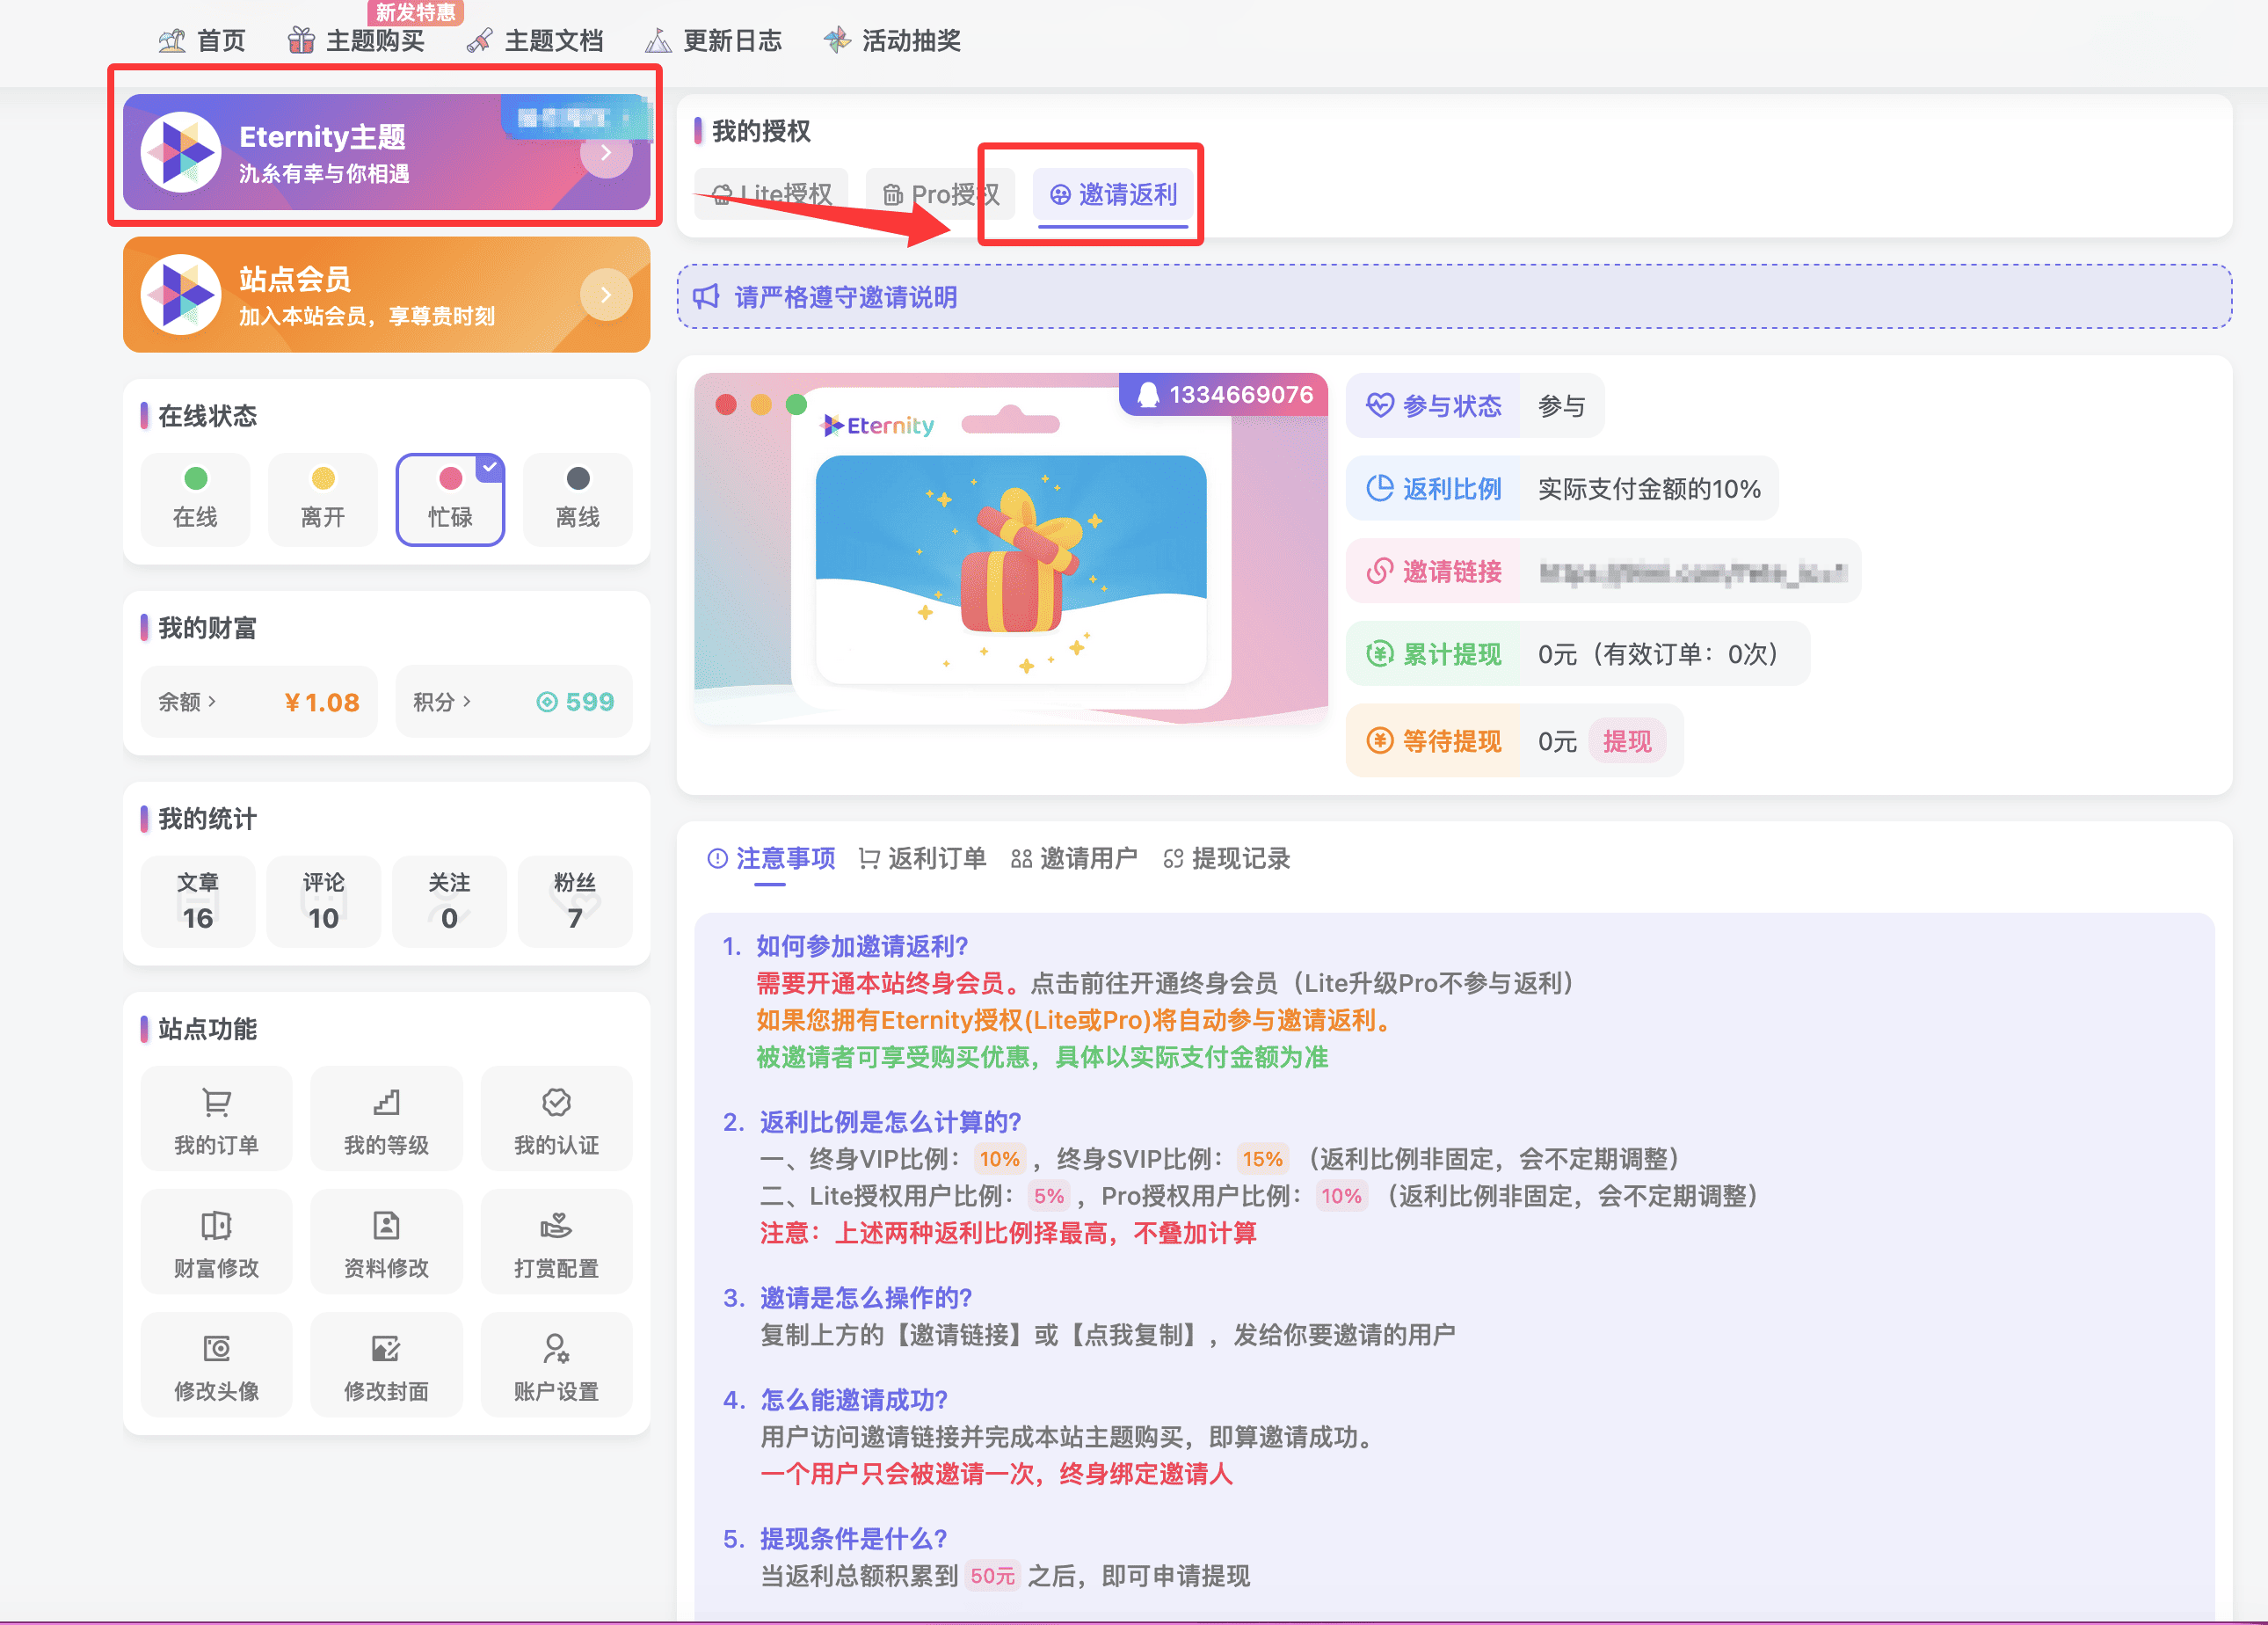Open the 打赏配置 reward icon
The image size is (2268, 1625).
point(556,1225)
